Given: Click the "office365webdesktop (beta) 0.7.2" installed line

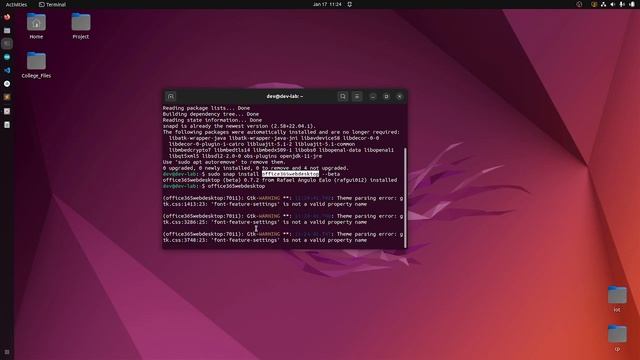Looking at the screenshot, I should tap(280, 180).
